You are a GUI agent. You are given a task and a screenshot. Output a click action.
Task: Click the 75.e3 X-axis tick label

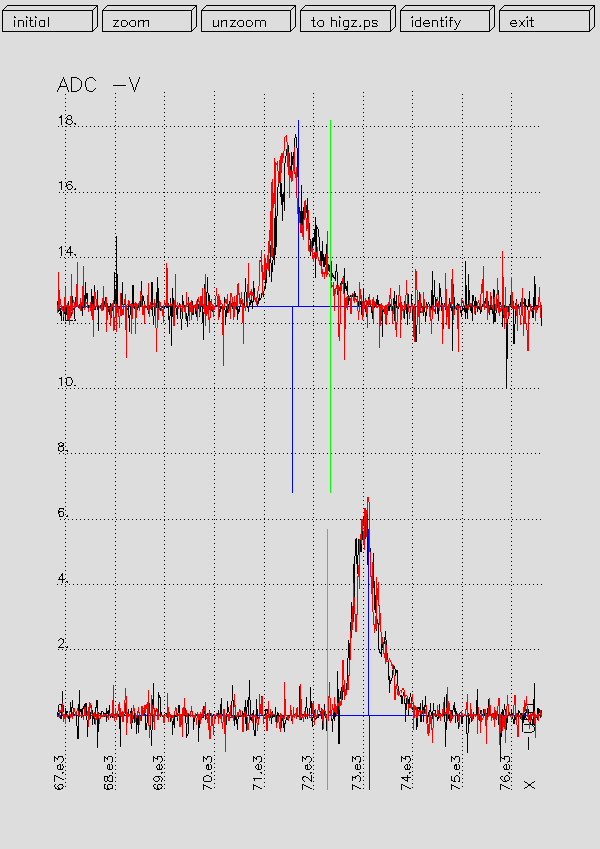click(x=456, y=773)
